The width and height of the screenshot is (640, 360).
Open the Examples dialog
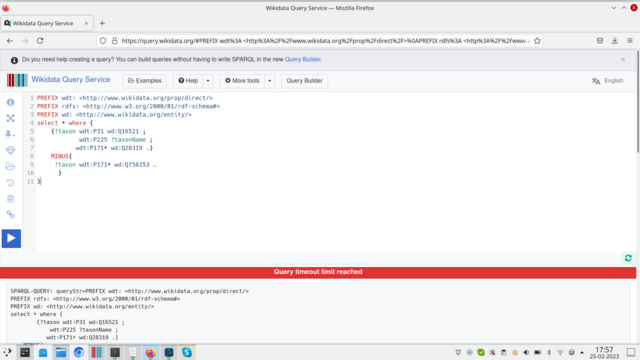point(144,81)
